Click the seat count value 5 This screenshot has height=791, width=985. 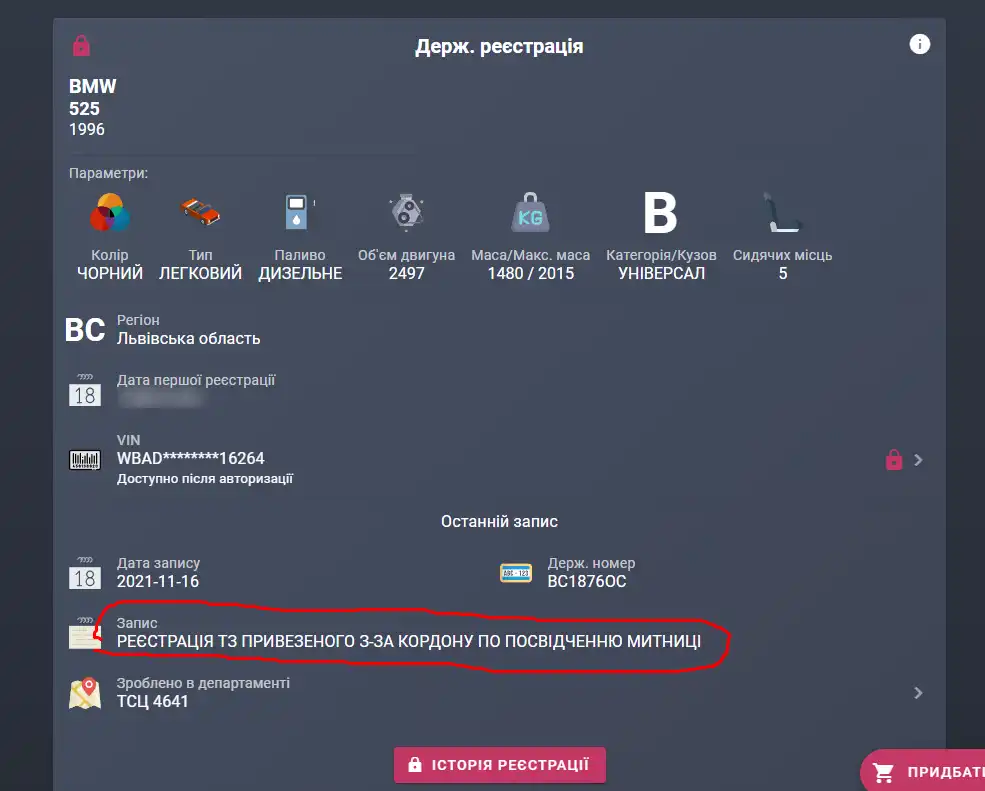tap(783, 273)
